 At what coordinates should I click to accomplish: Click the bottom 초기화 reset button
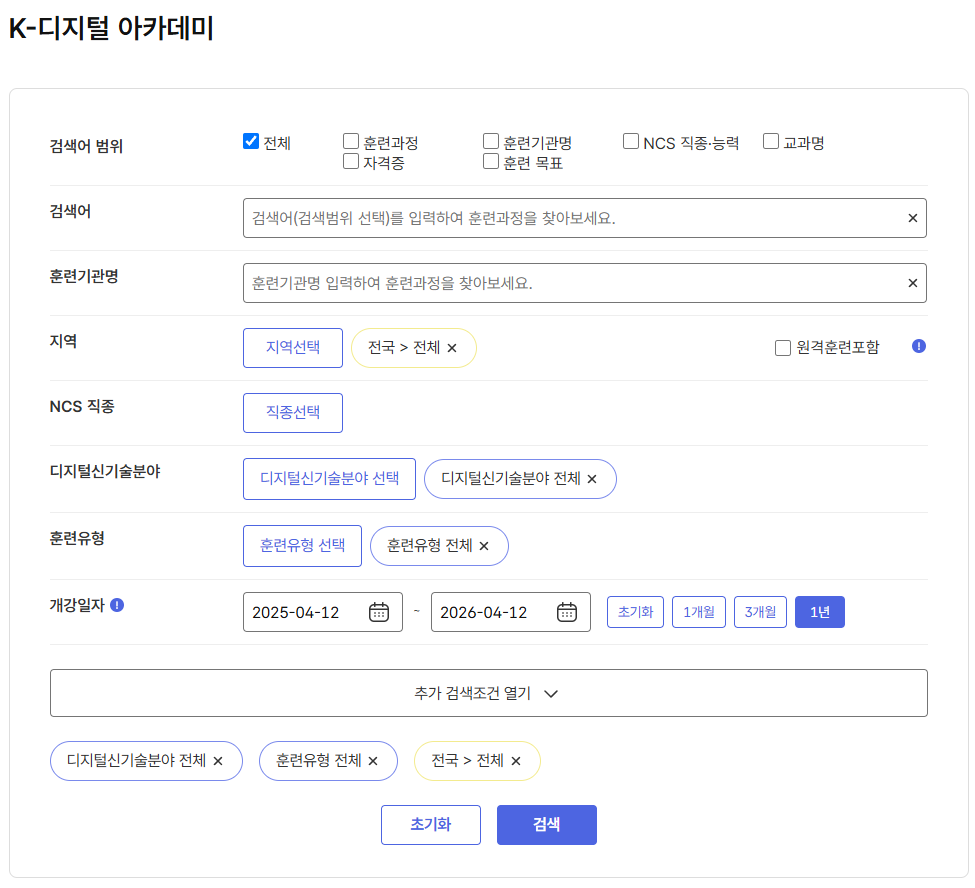(430, 825)
